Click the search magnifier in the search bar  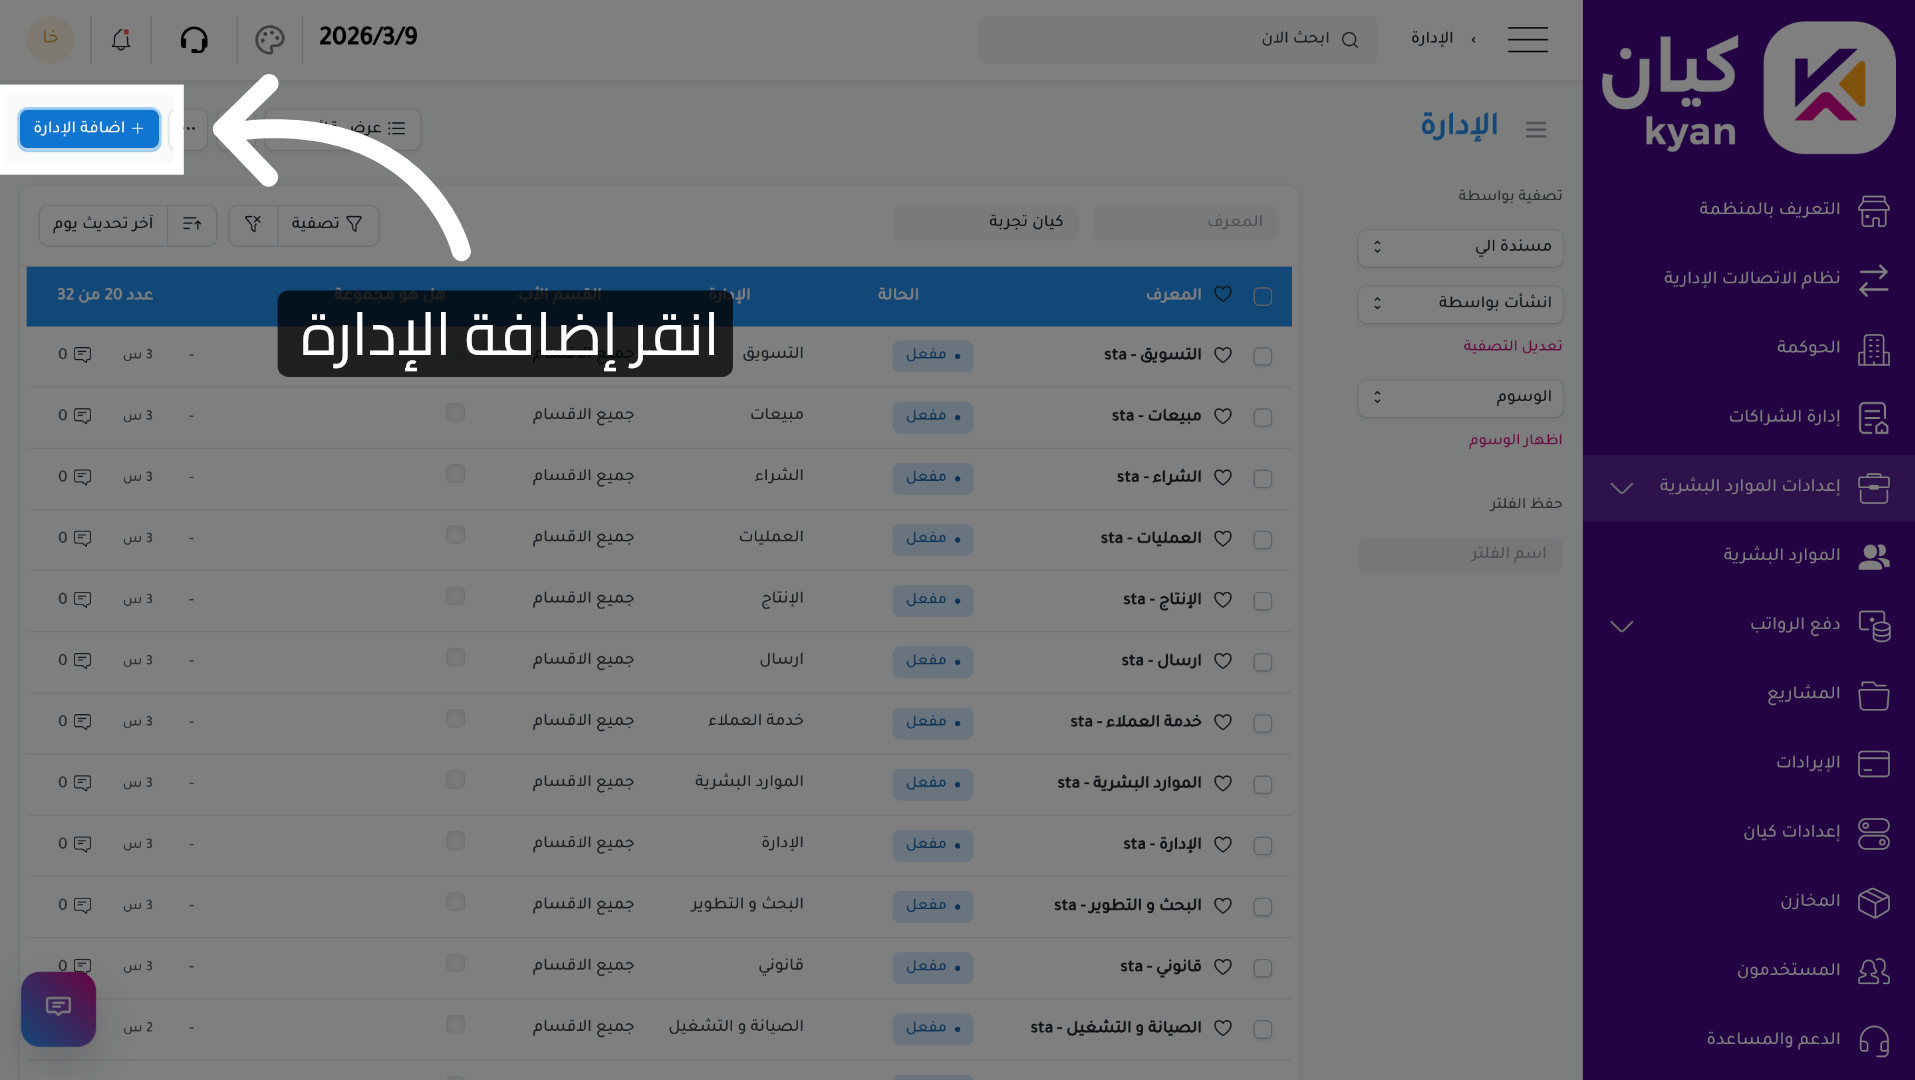(1351, 40)
